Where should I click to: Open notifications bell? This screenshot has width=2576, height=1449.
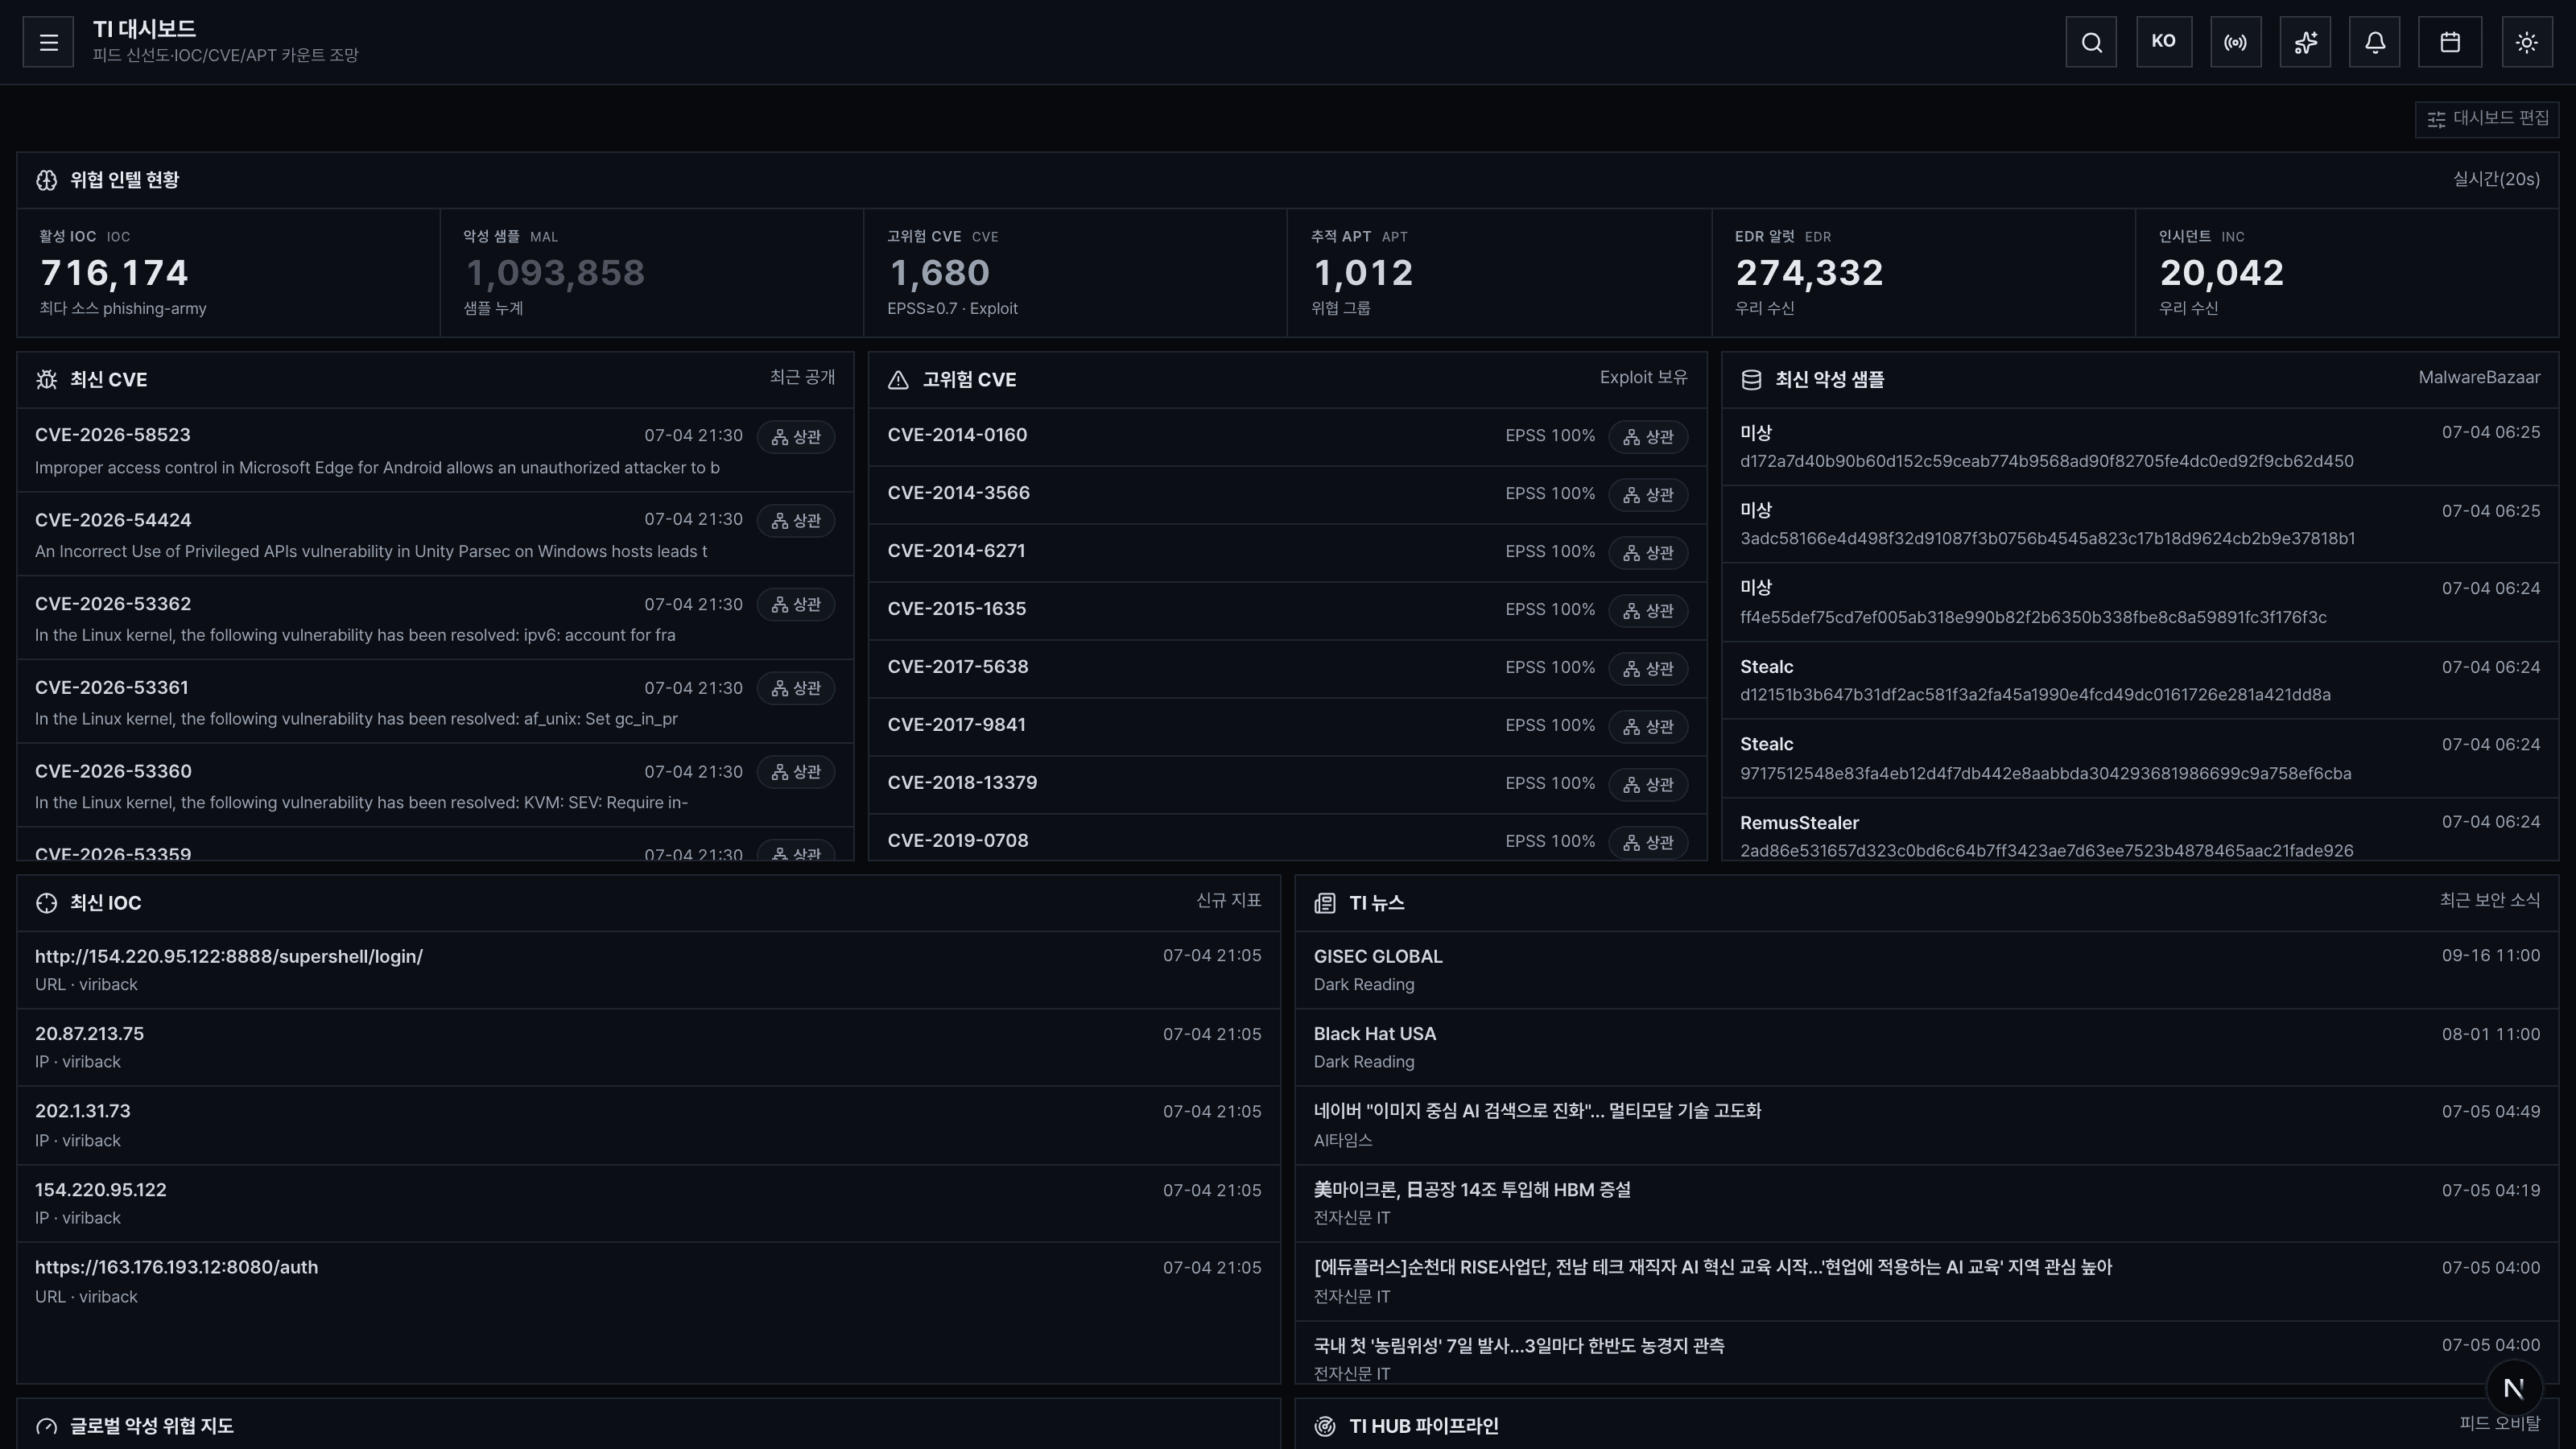[2375, 42]
